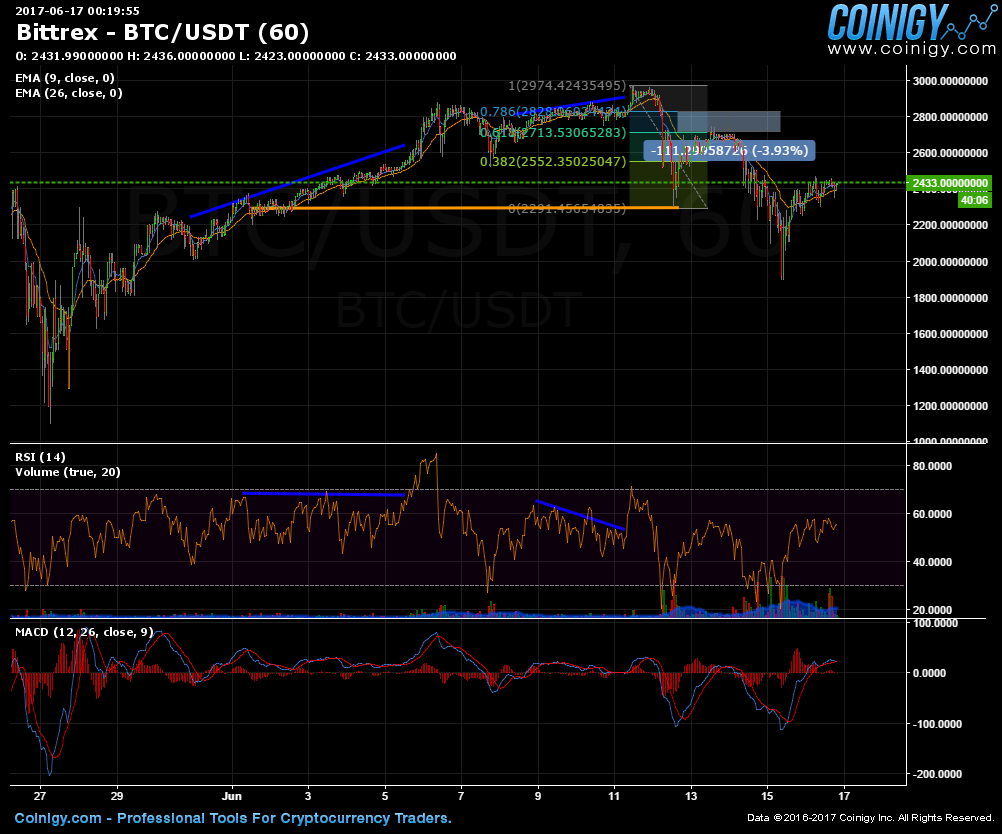Click the H: 2436.00000000 high value
The width and height of the screenshot is (1002, 834).
(181, 56)
